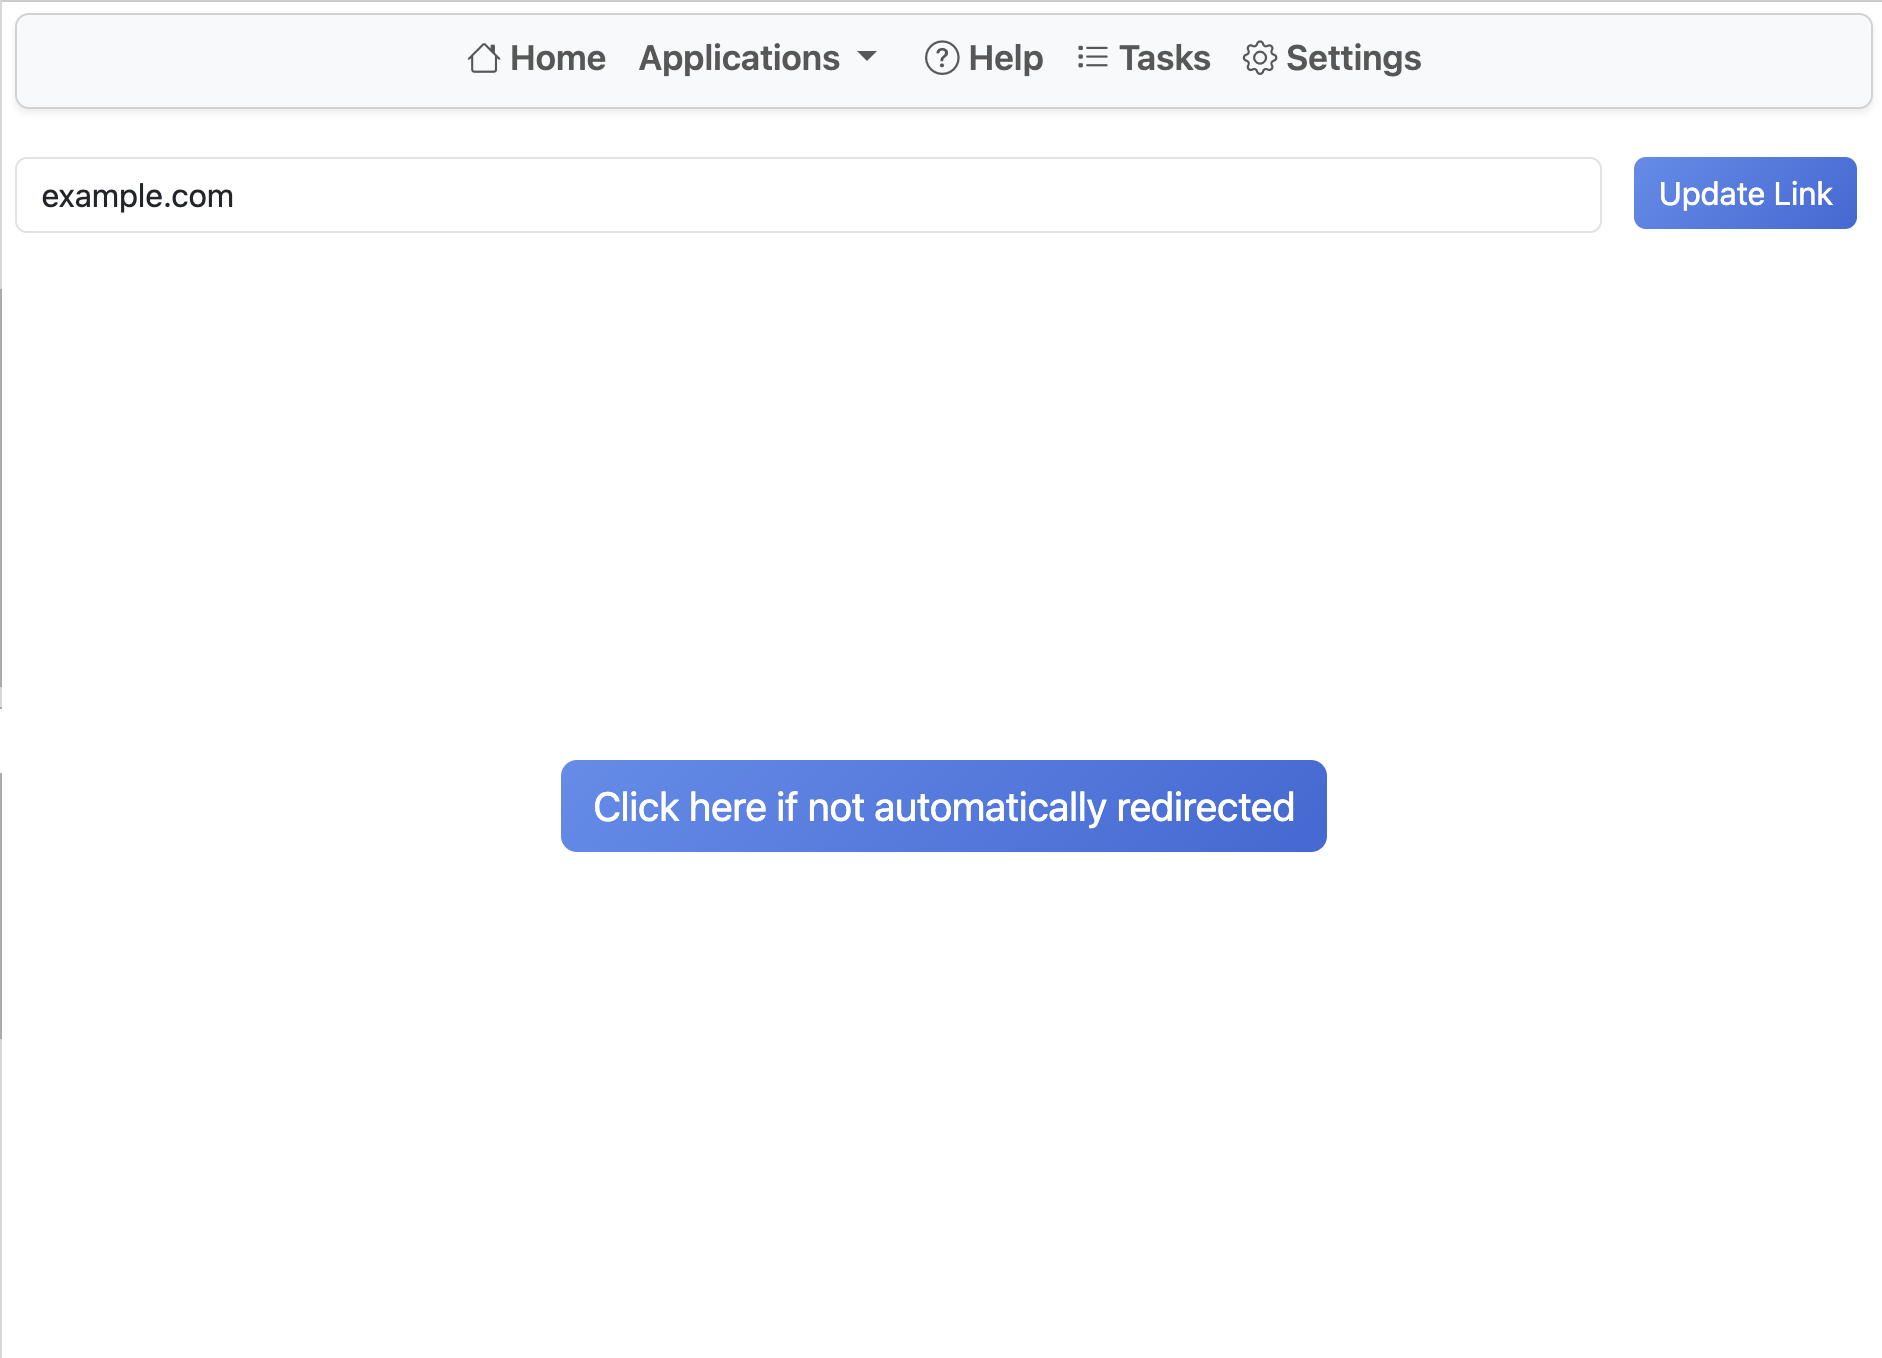This screenshot has width=1882, height=1358.
Task: Click the Update Link button
Action: [x=1744, y=193]
